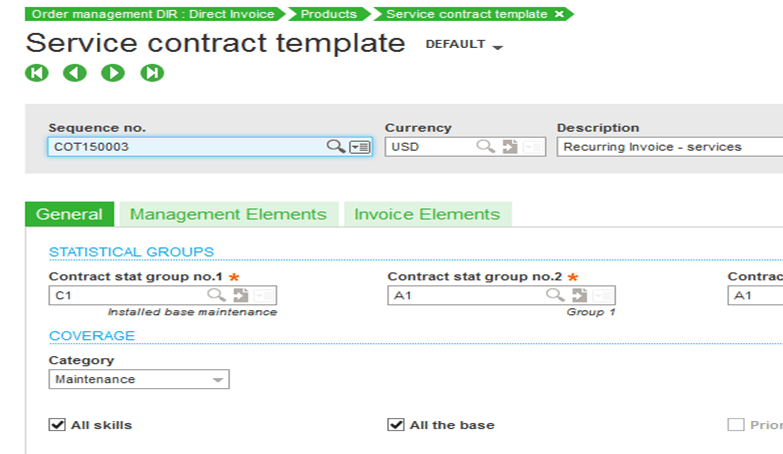Select the General tab
The image size is (783, 454).
click(x=69, y=214)
